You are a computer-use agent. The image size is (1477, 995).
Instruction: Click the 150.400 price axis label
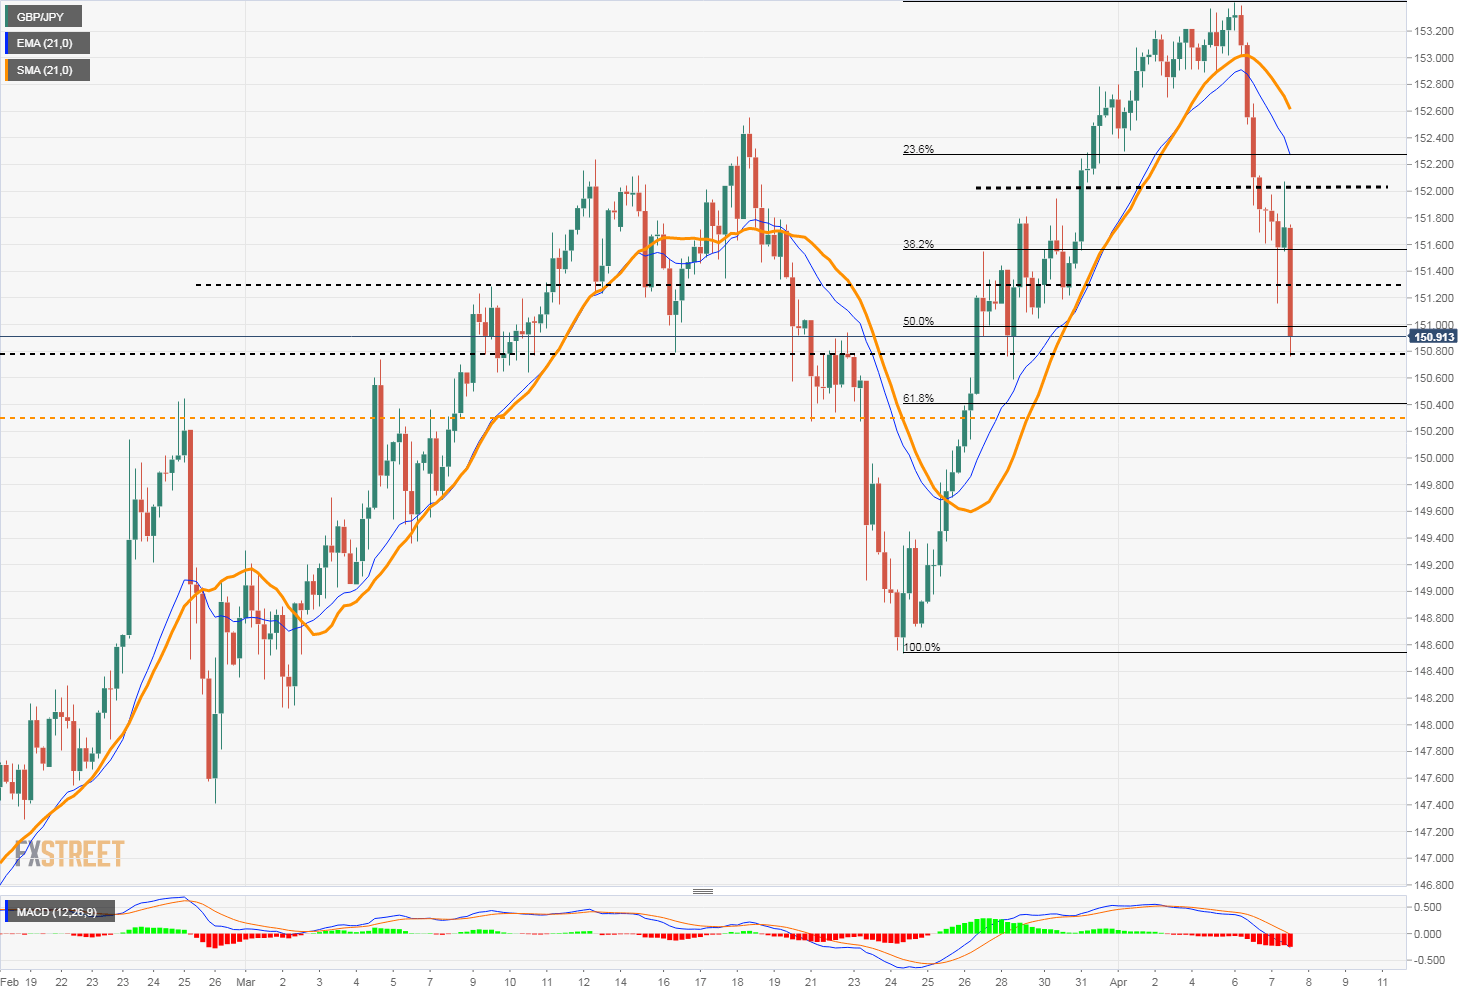(x=1434, y=405)
